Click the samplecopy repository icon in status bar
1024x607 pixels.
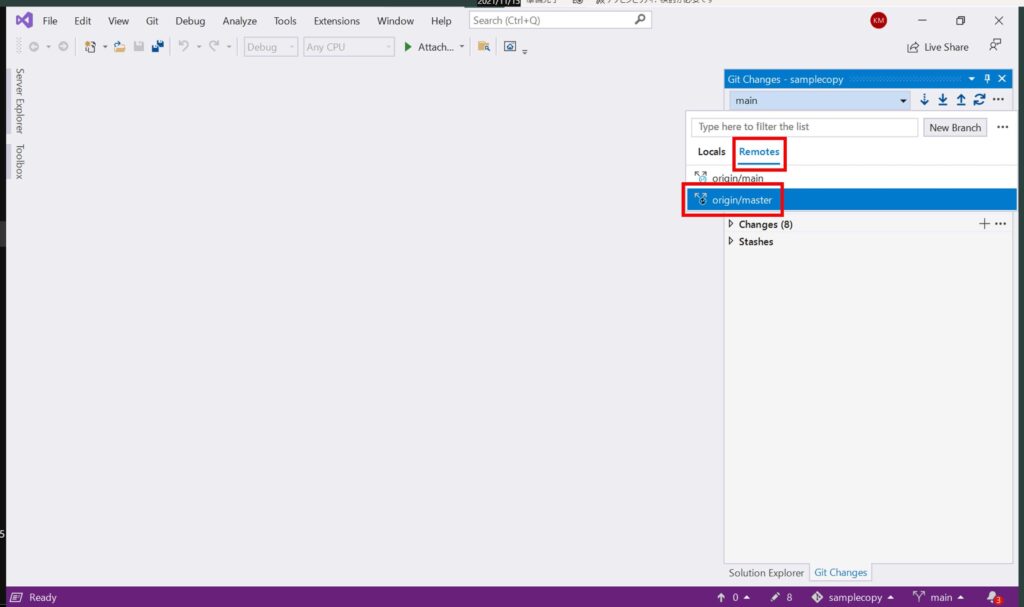817,597
